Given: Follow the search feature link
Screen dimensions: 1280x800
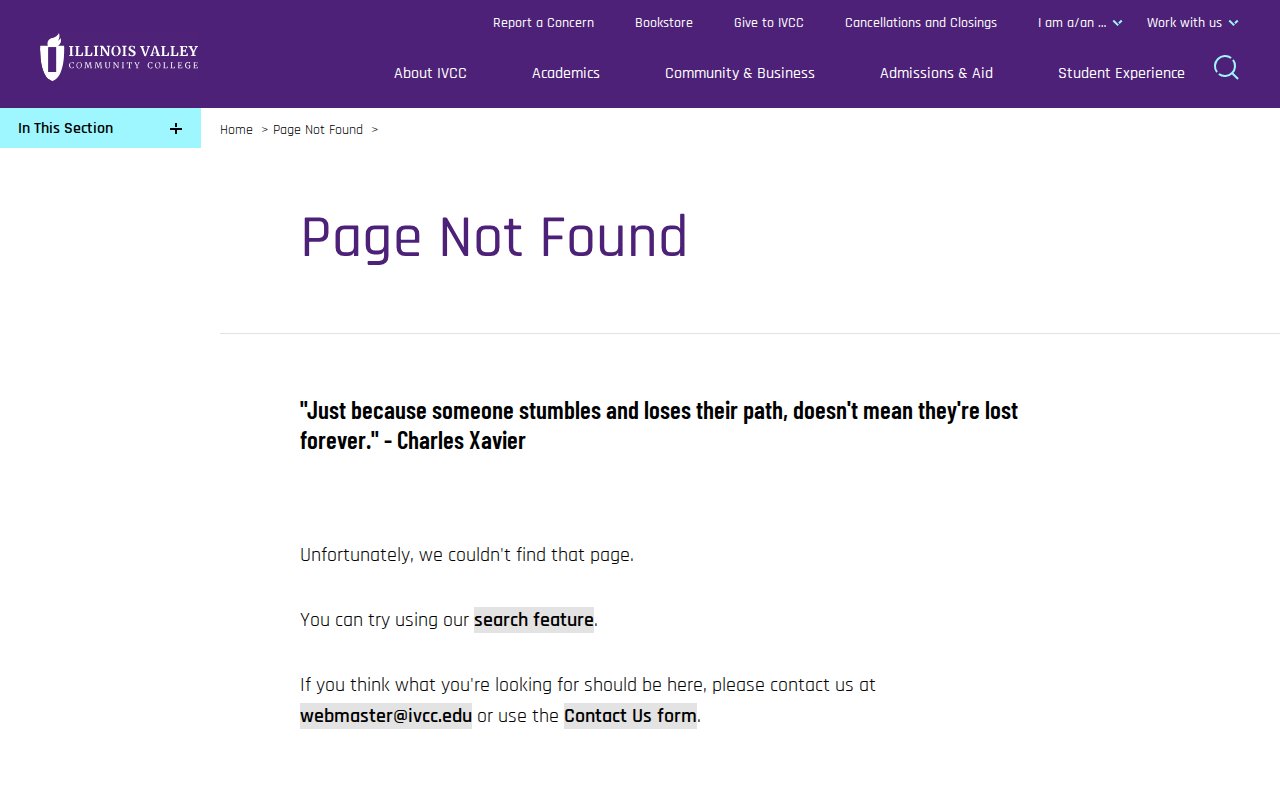Looking at the screenshot, I should pyautogui.click(x=534, y=620).
